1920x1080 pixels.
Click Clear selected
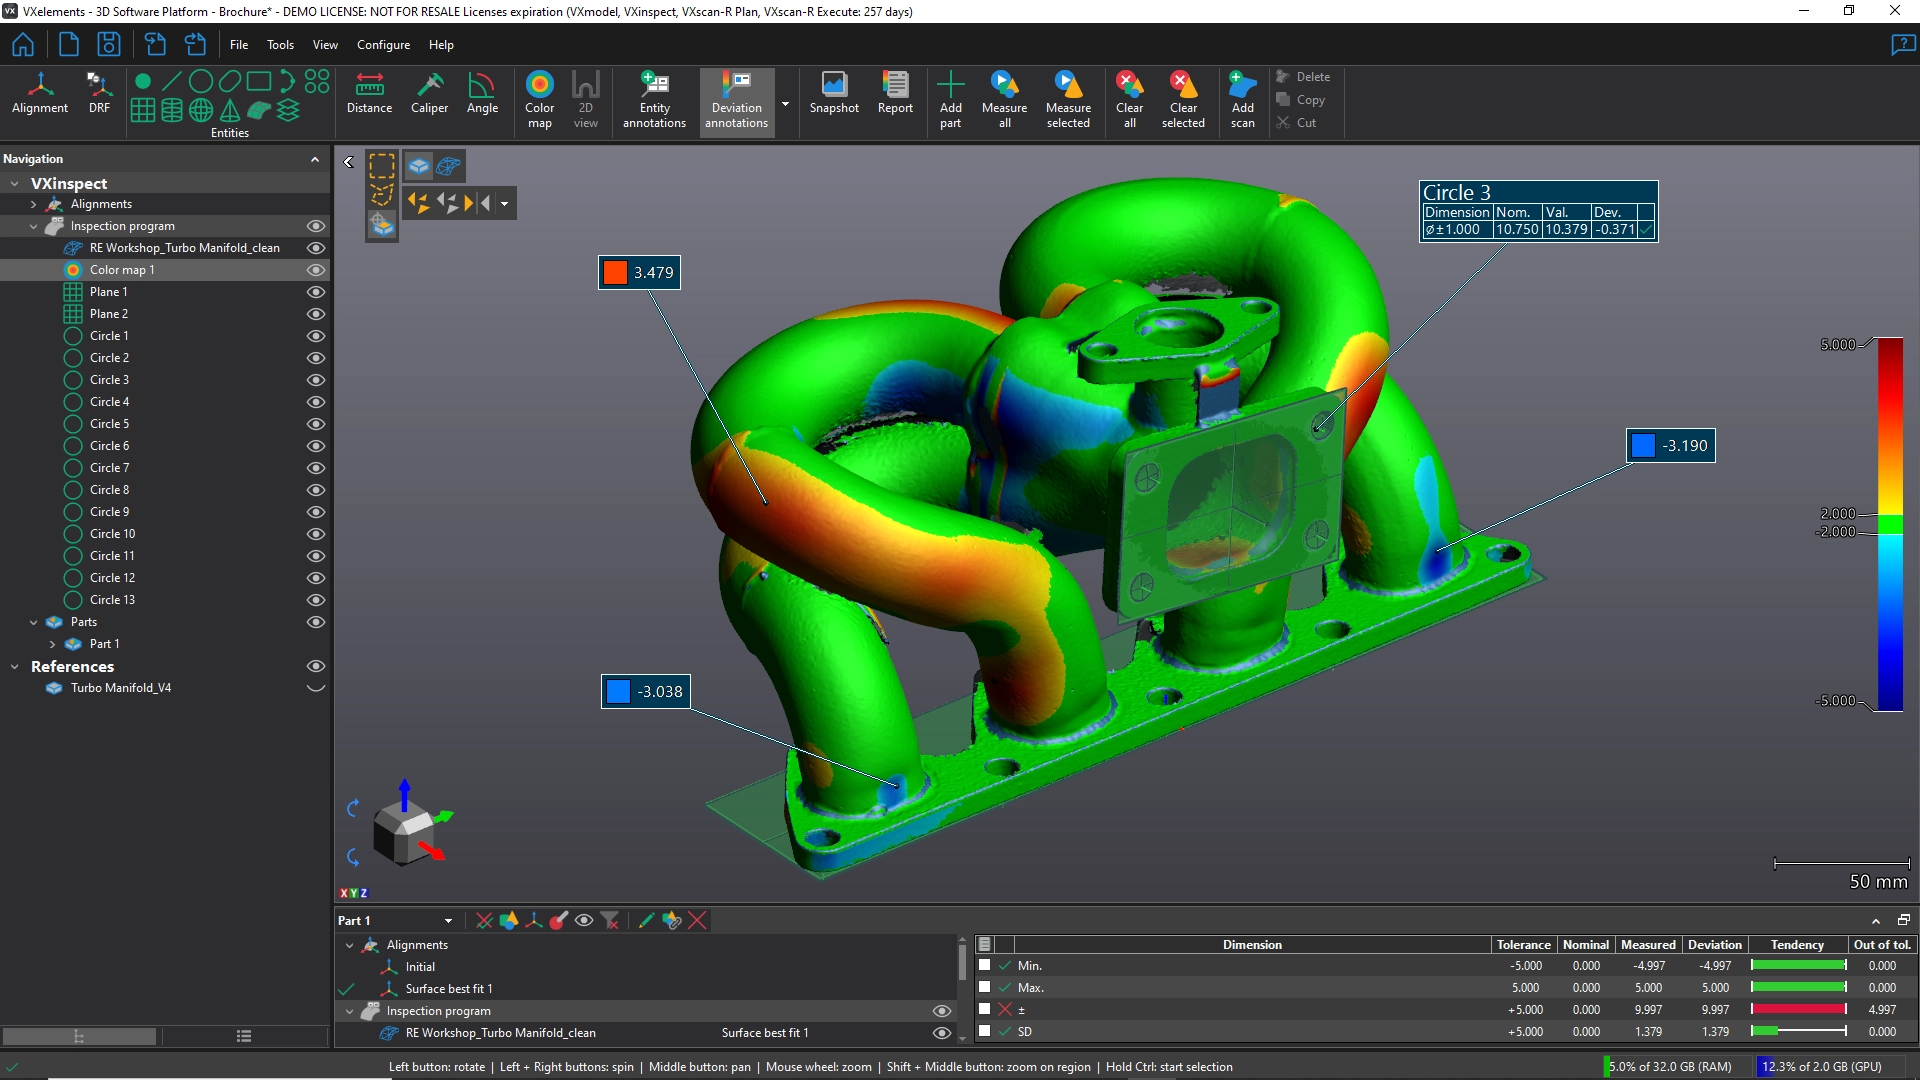point(1183,100)
